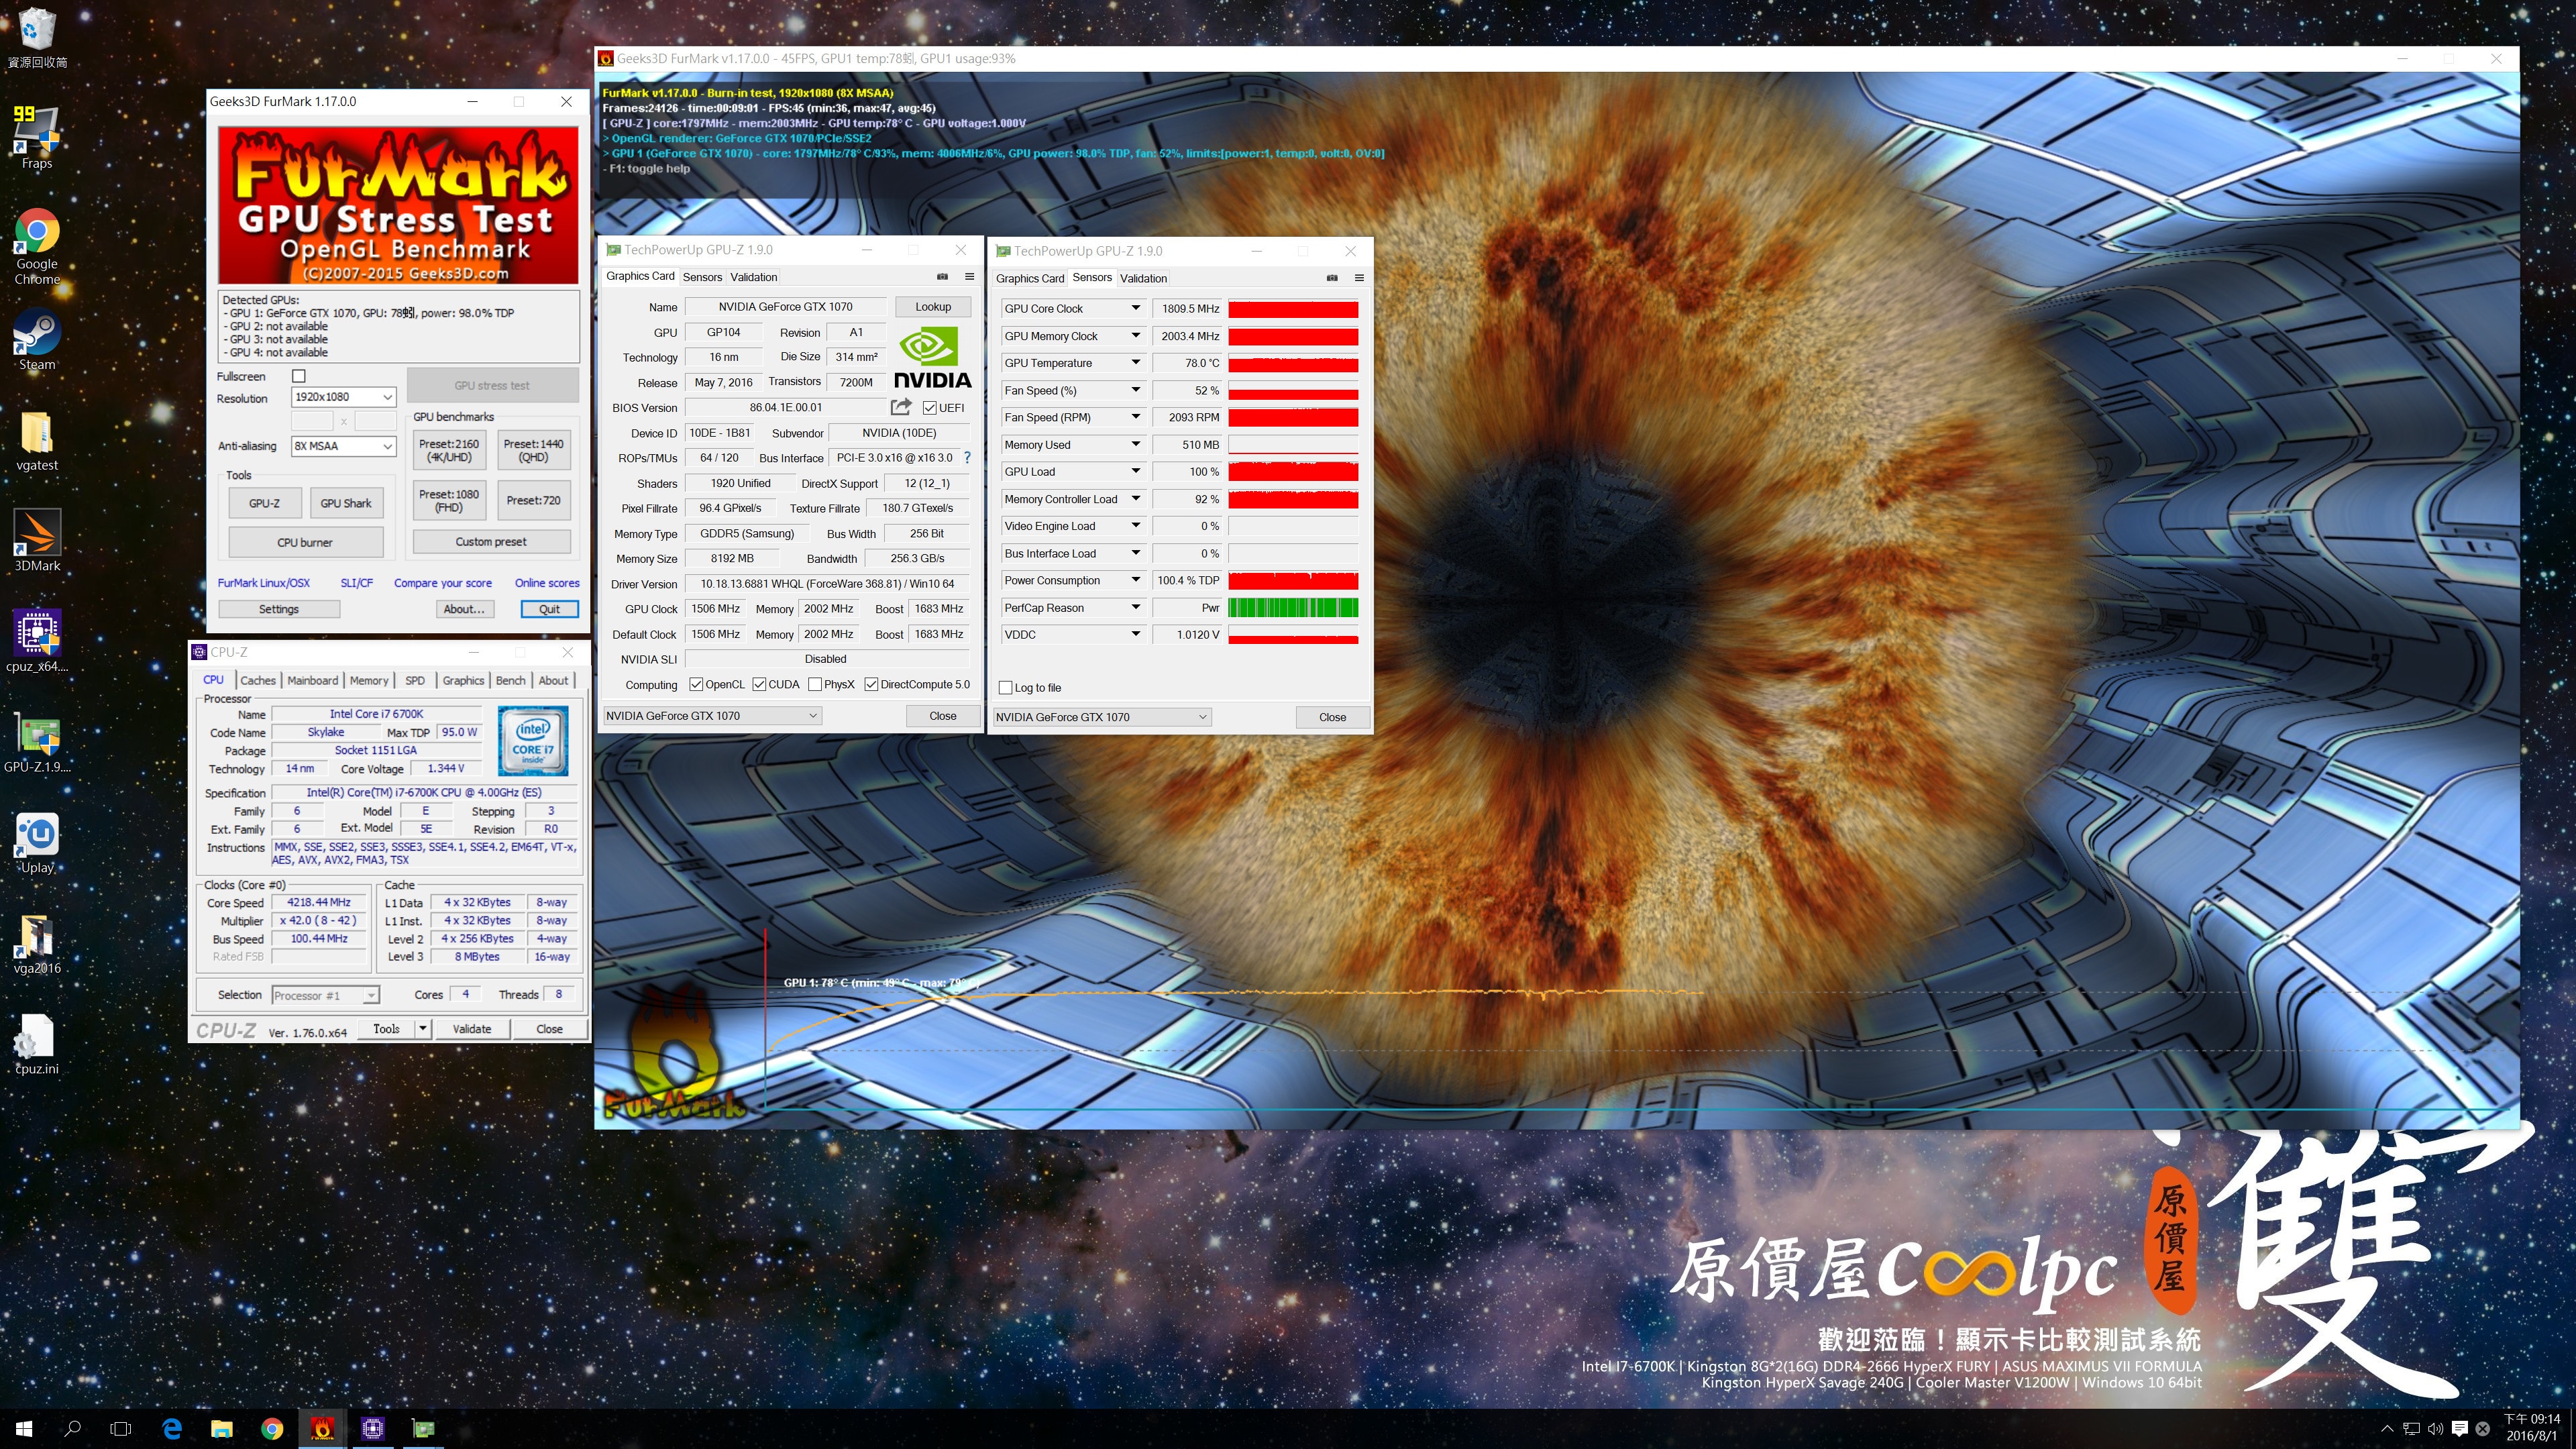Click the Intel Core i7 logo in CPU-Z
Screen dimensions: 2576x1449
click(533, 741)
